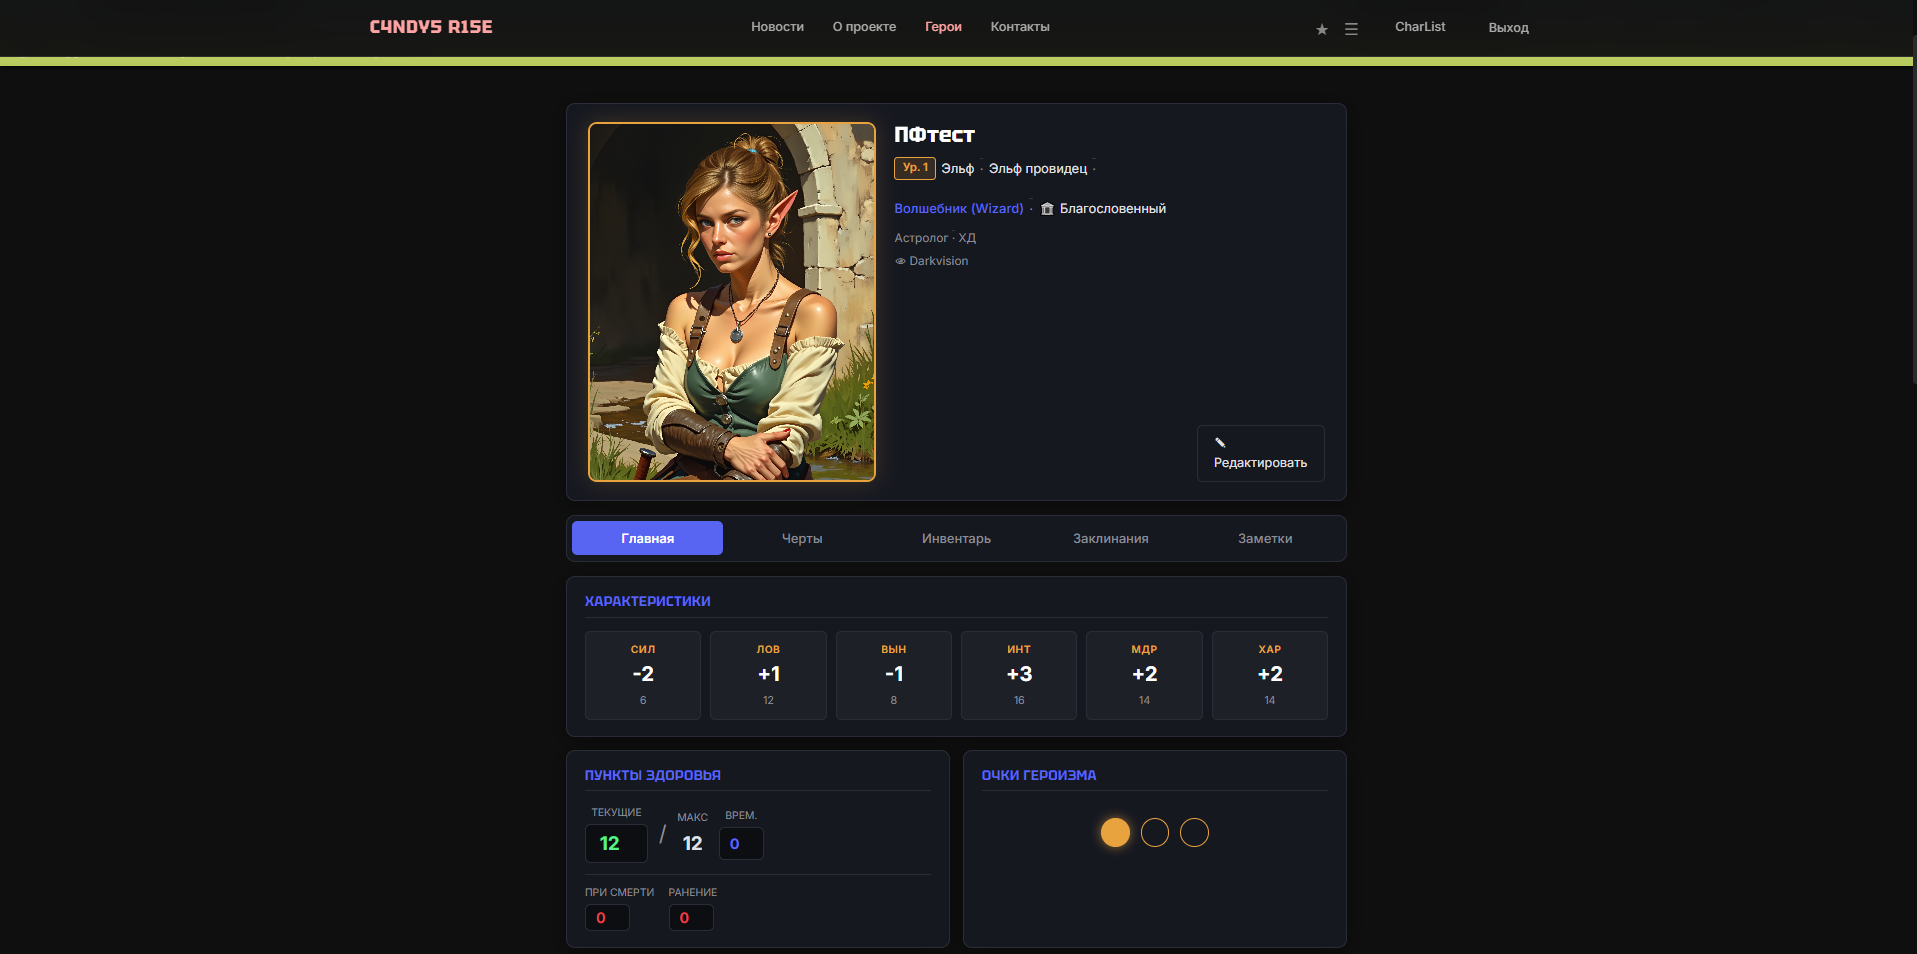1917x954 pixels.
Task: Click the МДР ability card
Action: pos(1144,675)
